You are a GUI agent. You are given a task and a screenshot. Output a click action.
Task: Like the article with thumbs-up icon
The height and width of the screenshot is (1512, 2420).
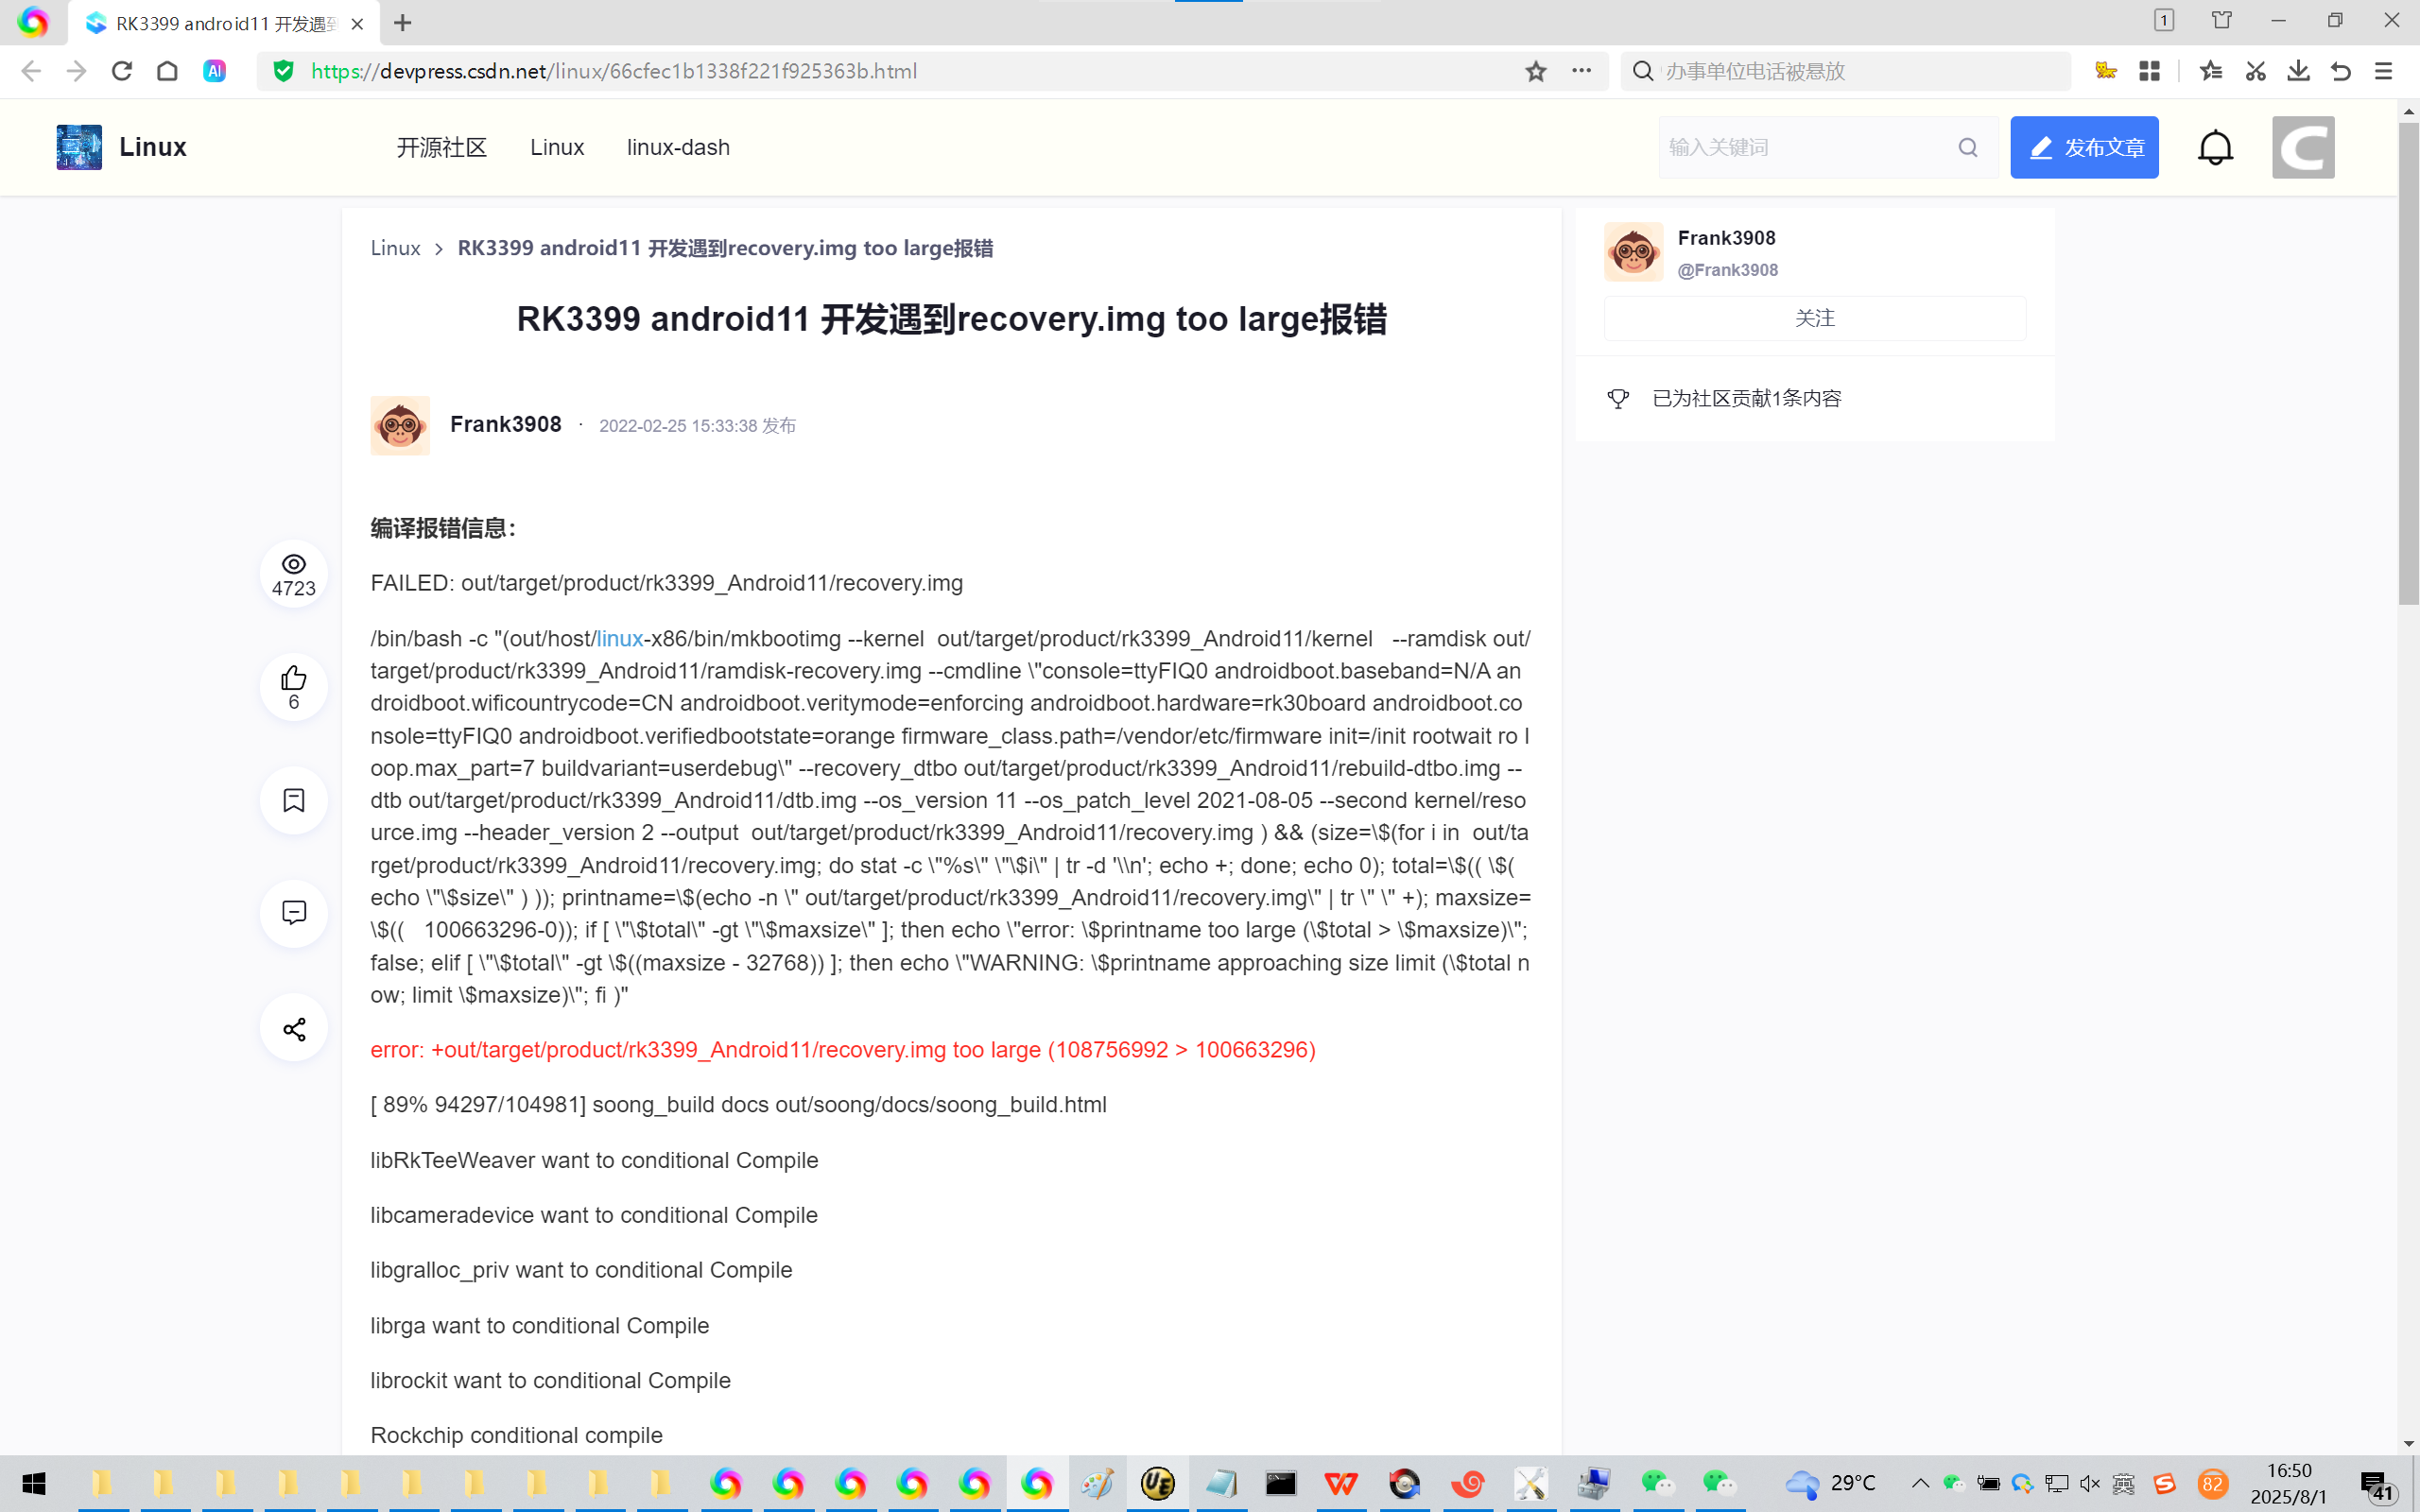[x=293, y=678]
